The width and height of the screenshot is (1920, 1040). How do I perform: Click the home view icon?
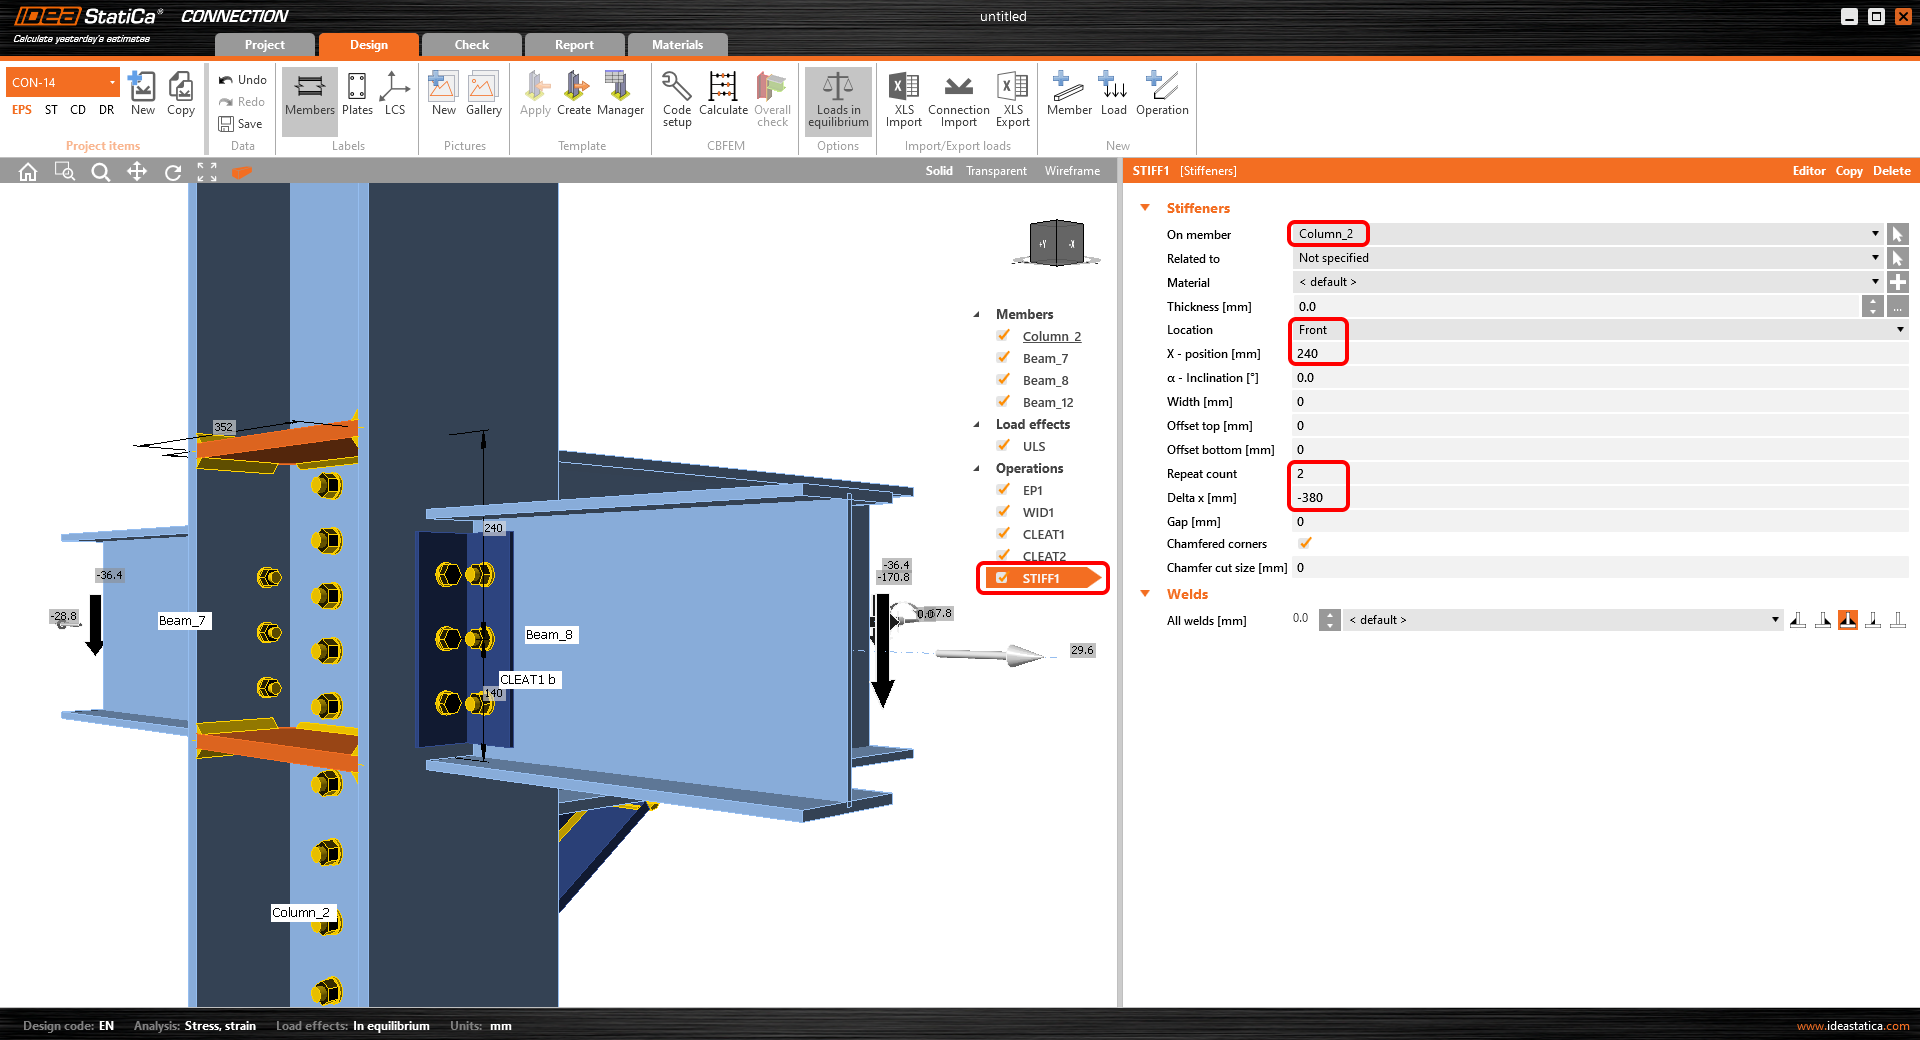tap(28, 172)
